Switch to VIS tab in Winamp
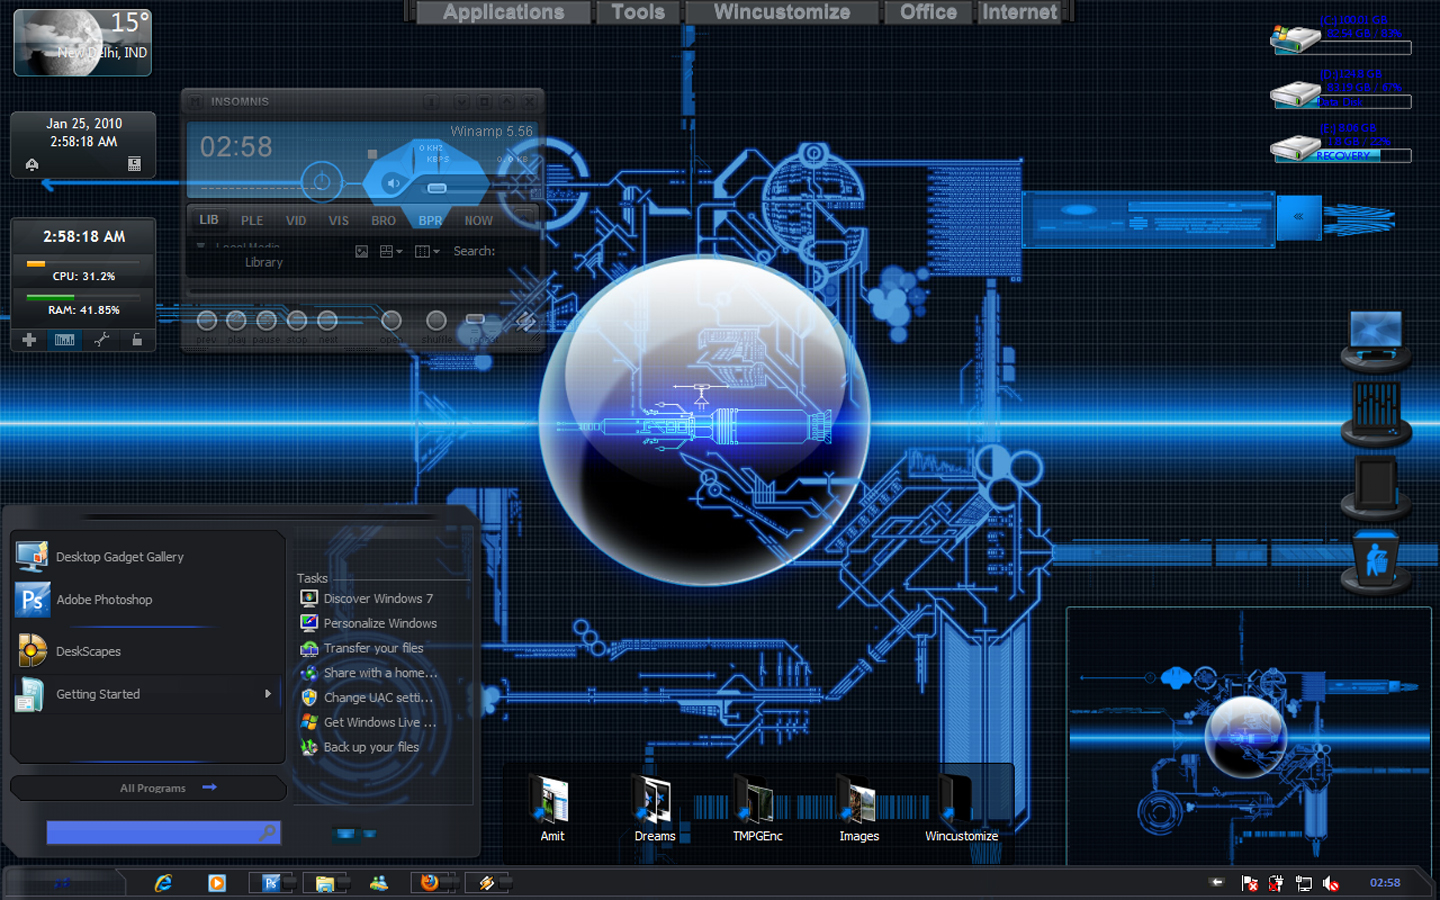 pos(339,221)
